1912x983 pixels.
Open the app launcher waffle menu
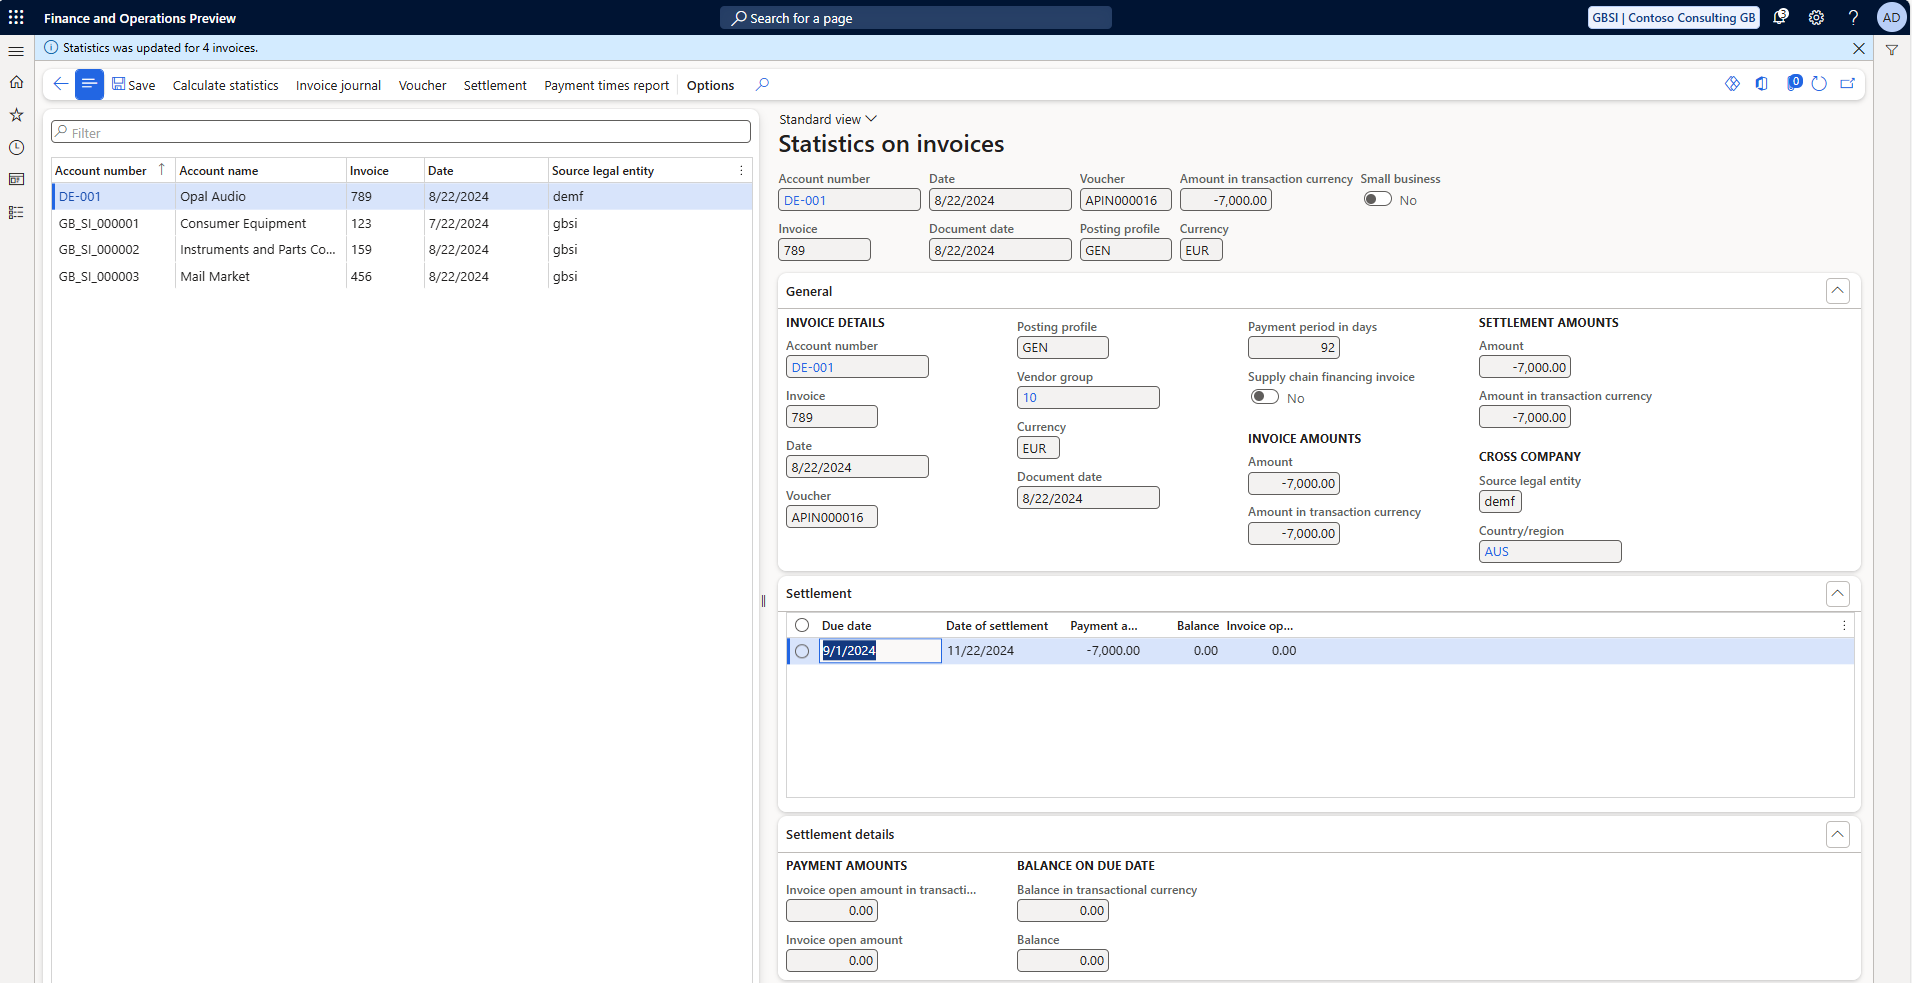[16, 17]
